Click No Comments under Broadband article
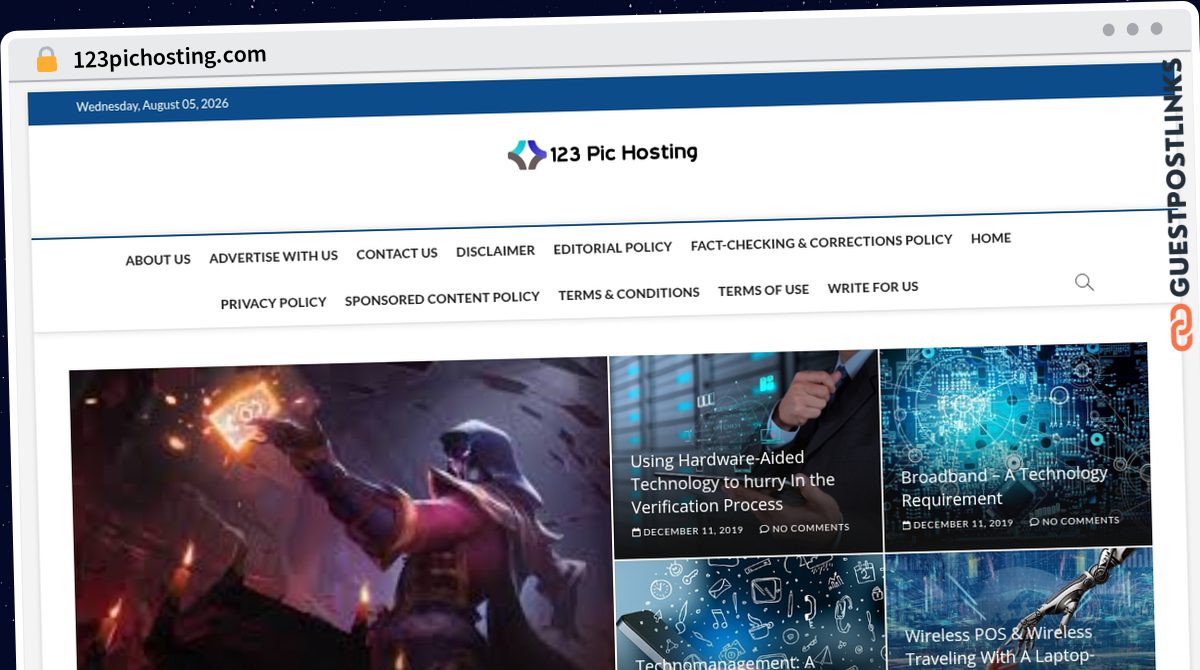This screenshot has width=1200, height=670. (1074, 521)
